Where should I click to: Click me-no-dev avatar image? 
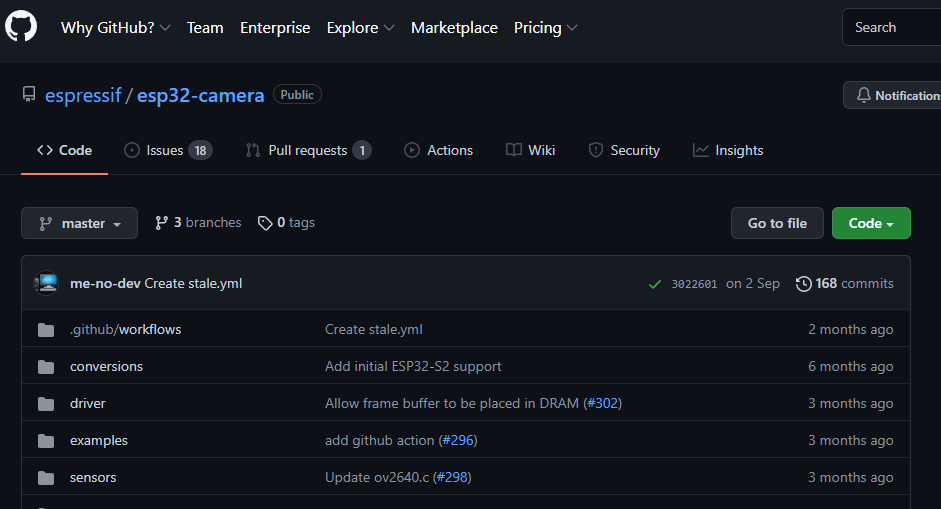click(46, 283)
